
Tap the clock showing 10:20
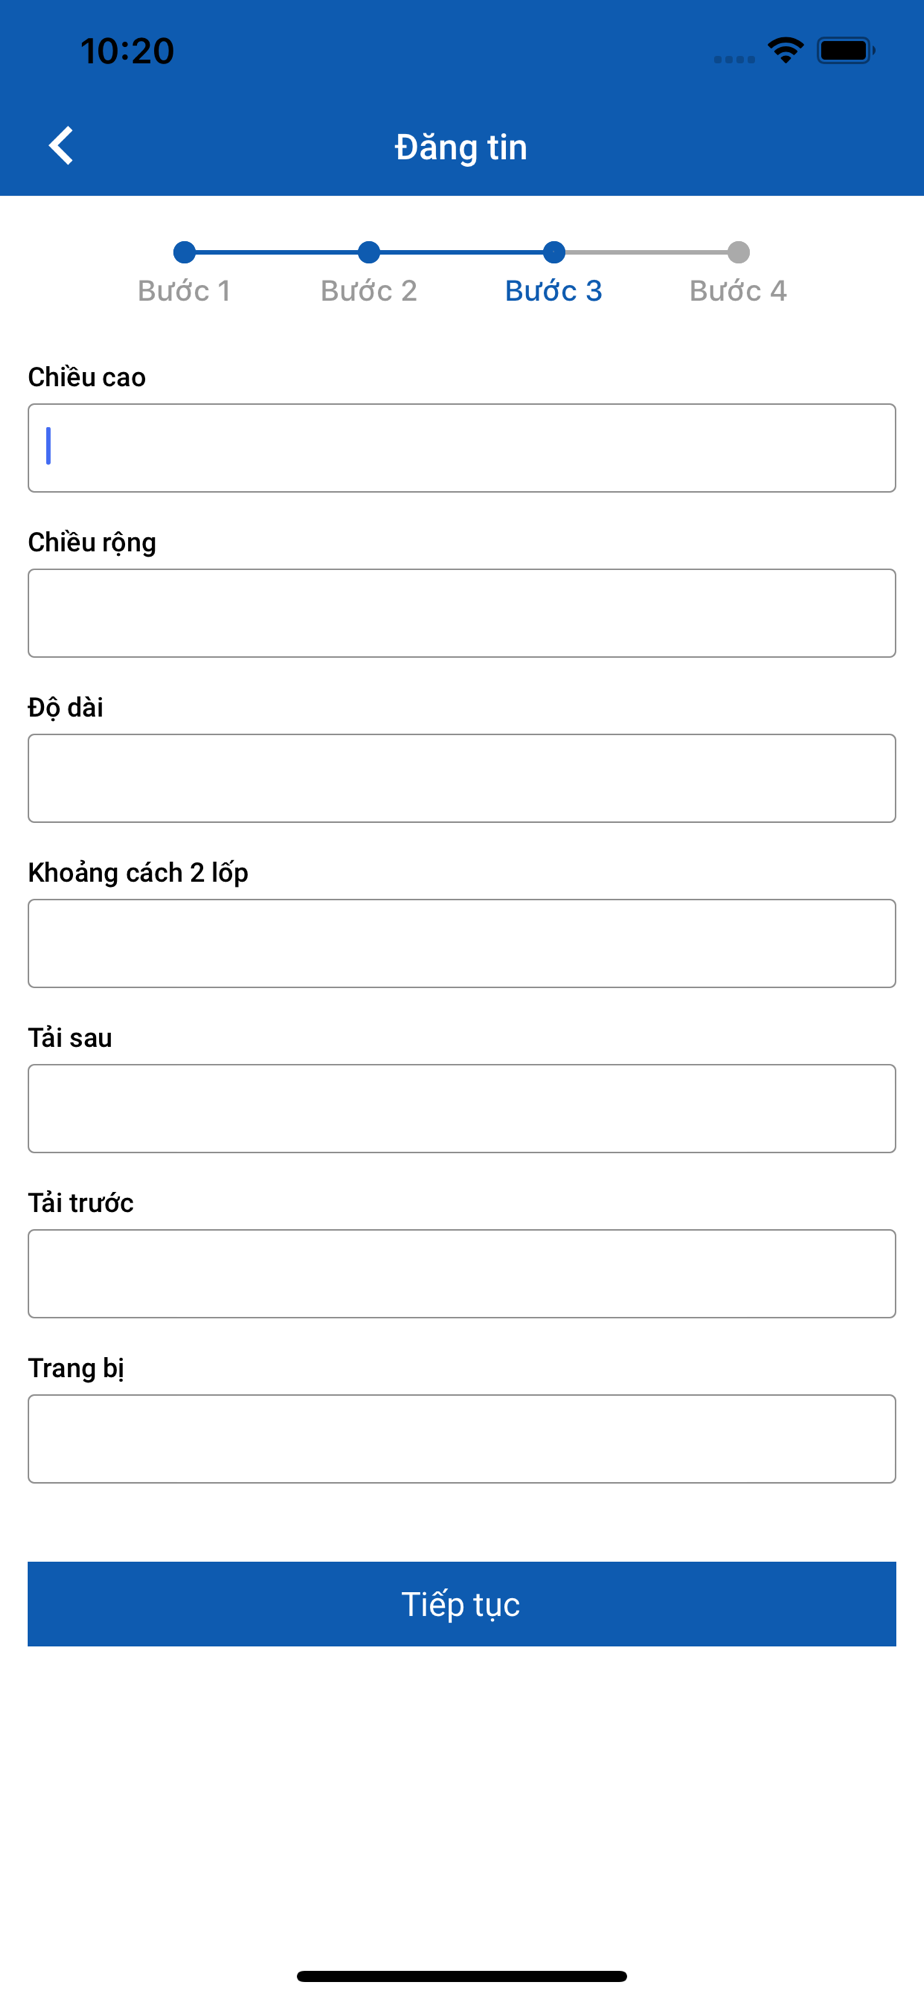point(127,51)
